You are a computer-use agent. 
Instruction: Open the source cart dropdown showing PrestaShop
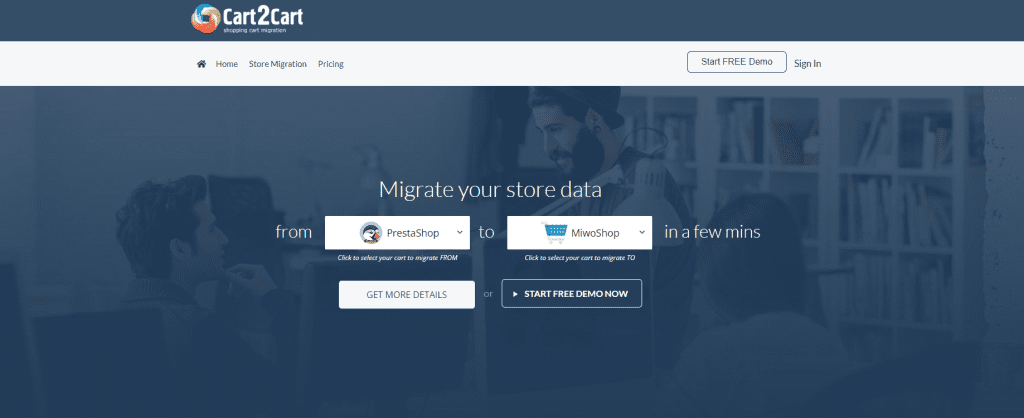click(397, 233)
